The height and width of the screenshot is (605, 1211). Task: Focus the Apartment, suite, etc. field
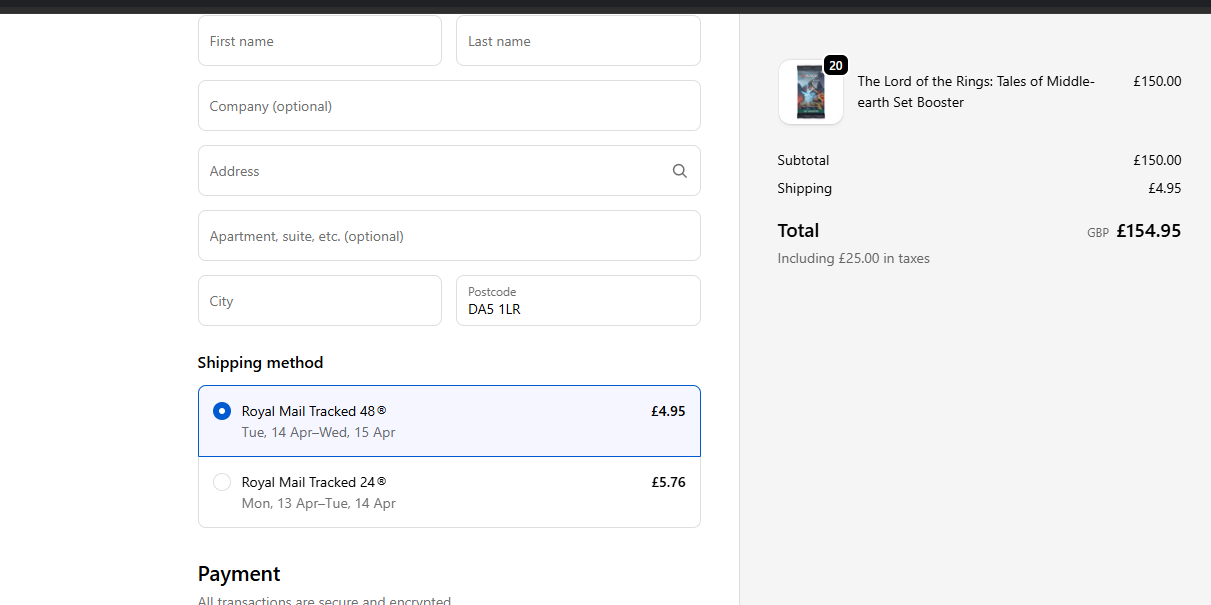click(449, 236)
